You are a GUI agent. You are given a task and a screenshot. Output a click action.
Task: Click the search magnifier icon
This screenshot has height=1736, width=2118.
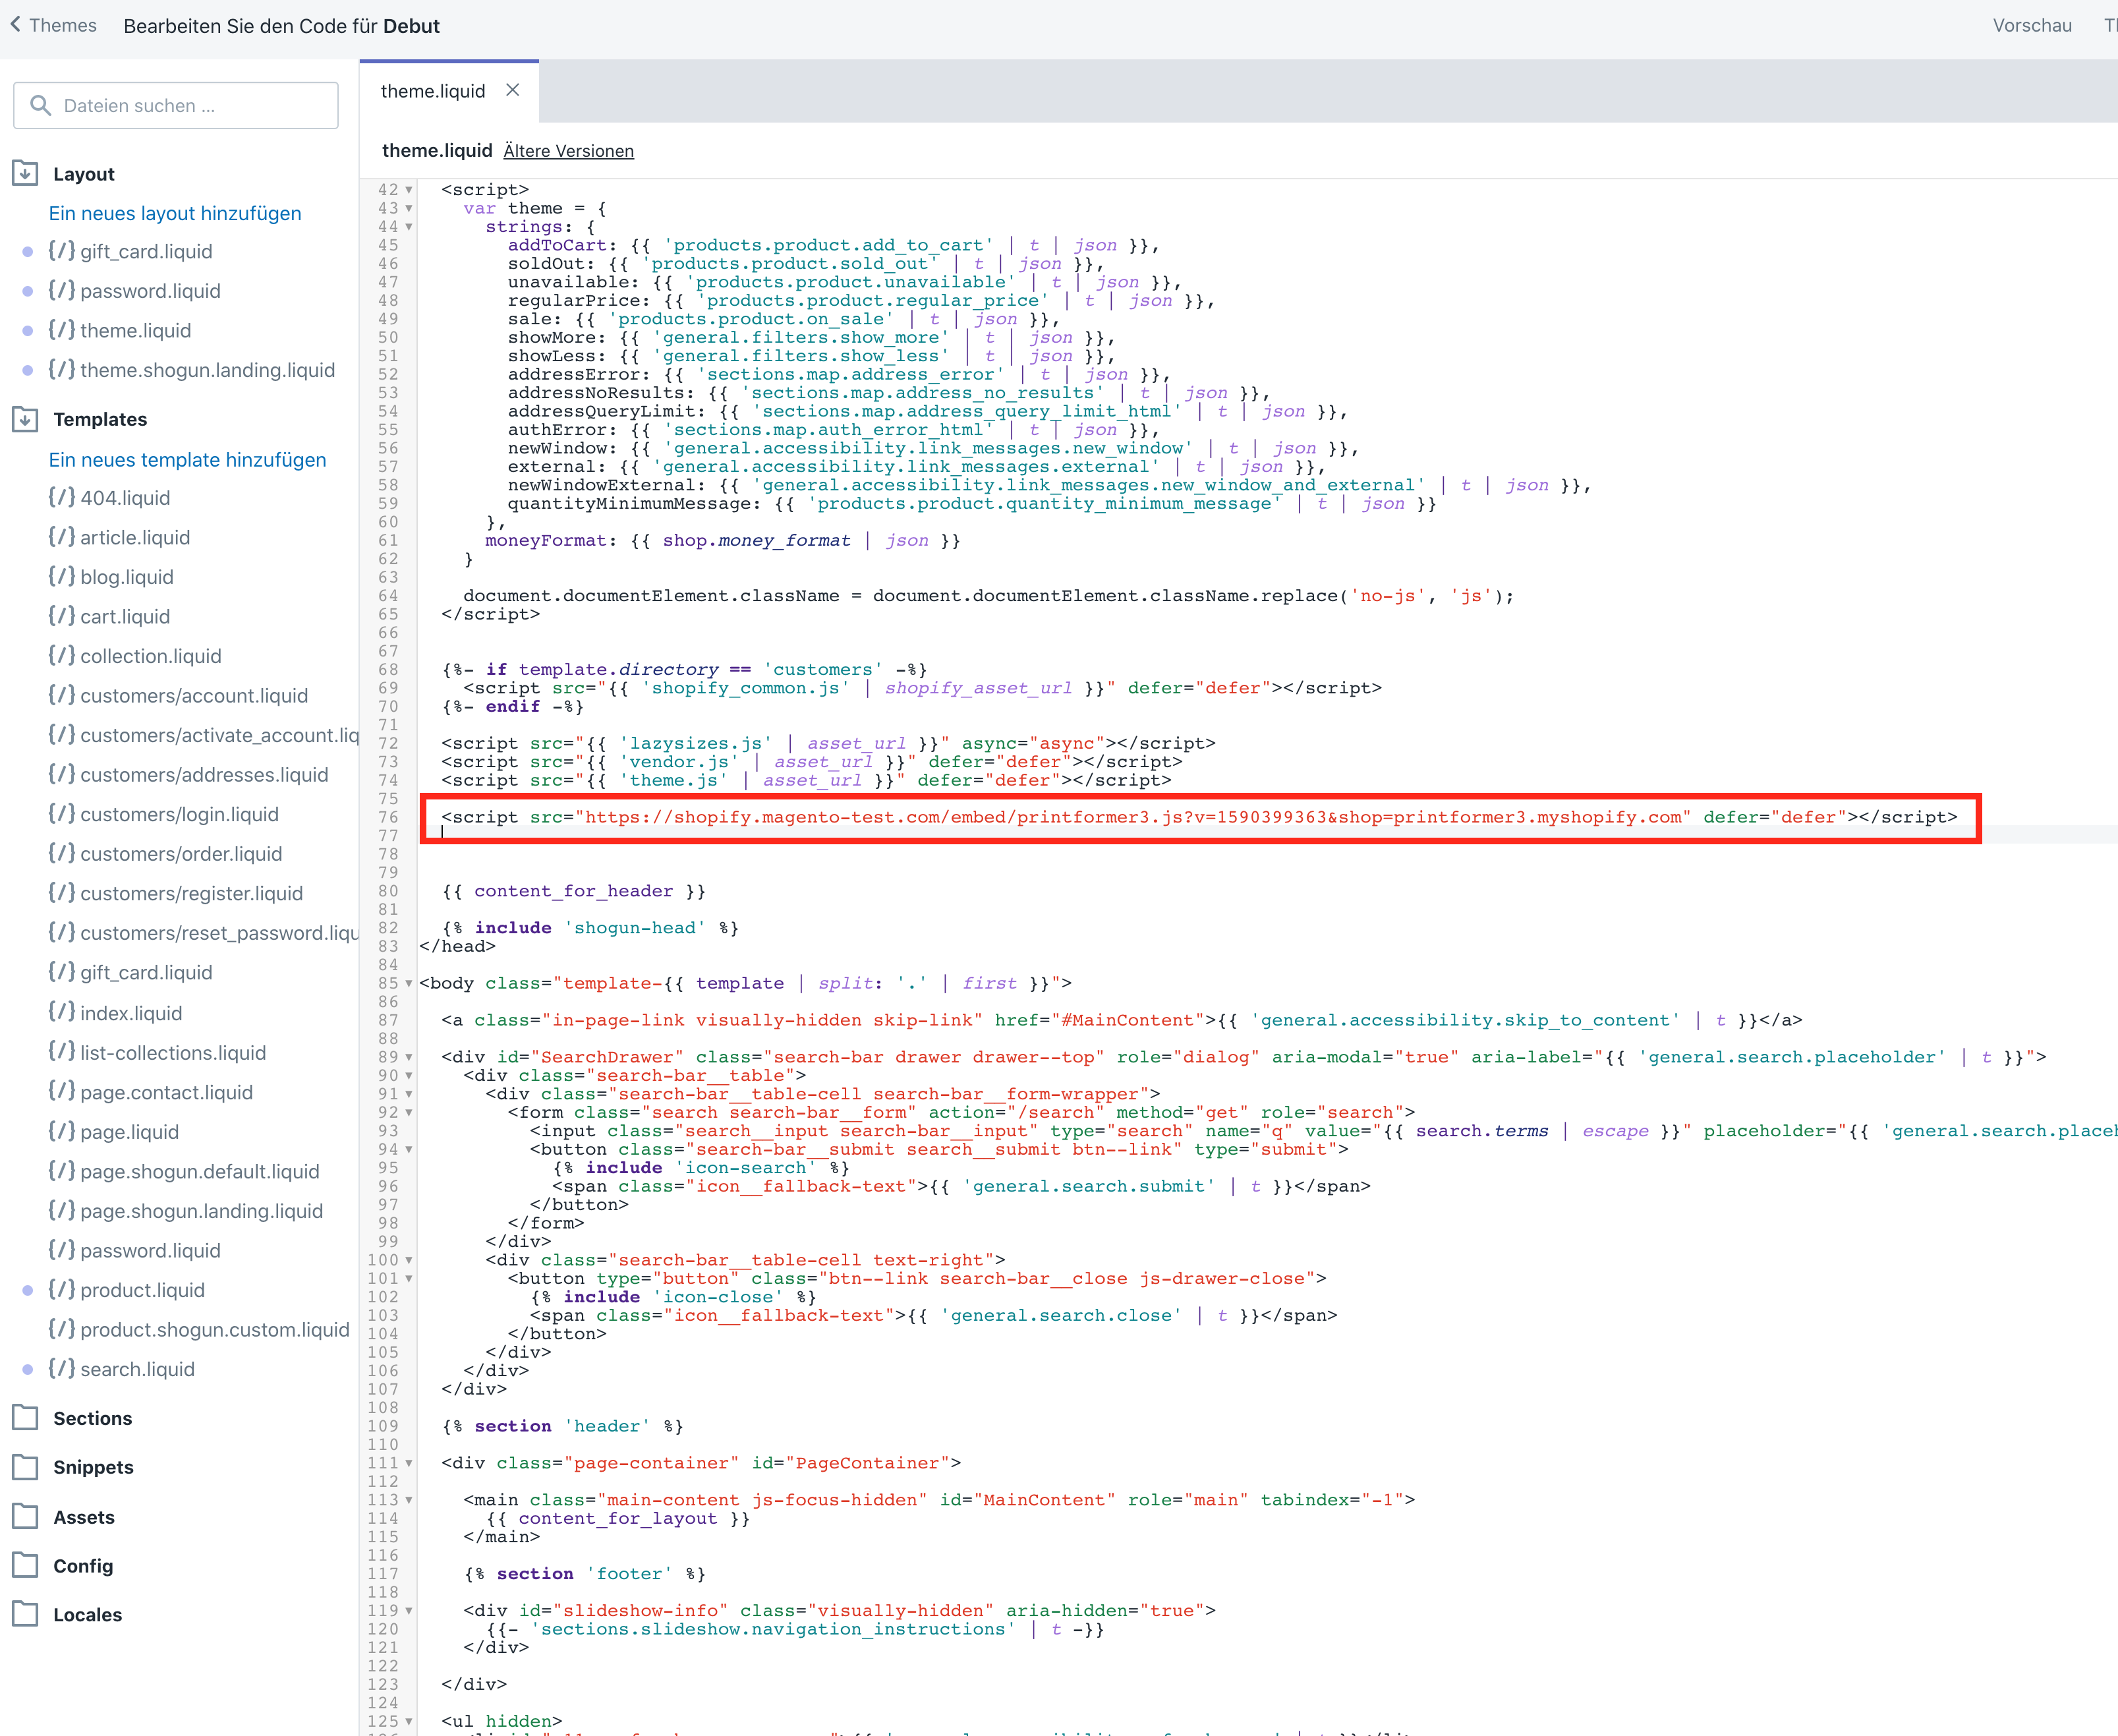coord(40,106)
